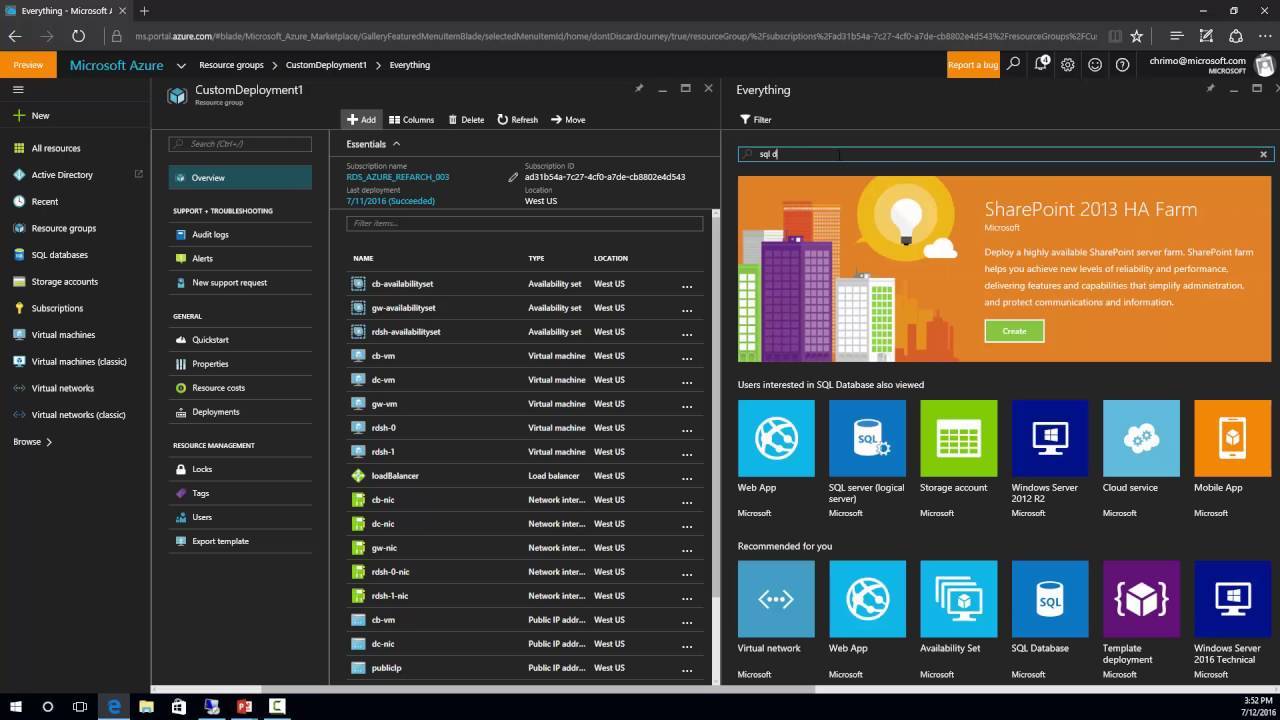Click the Create button on SharePoint banner
The image size is (1280, 720).
[1014, 331]
